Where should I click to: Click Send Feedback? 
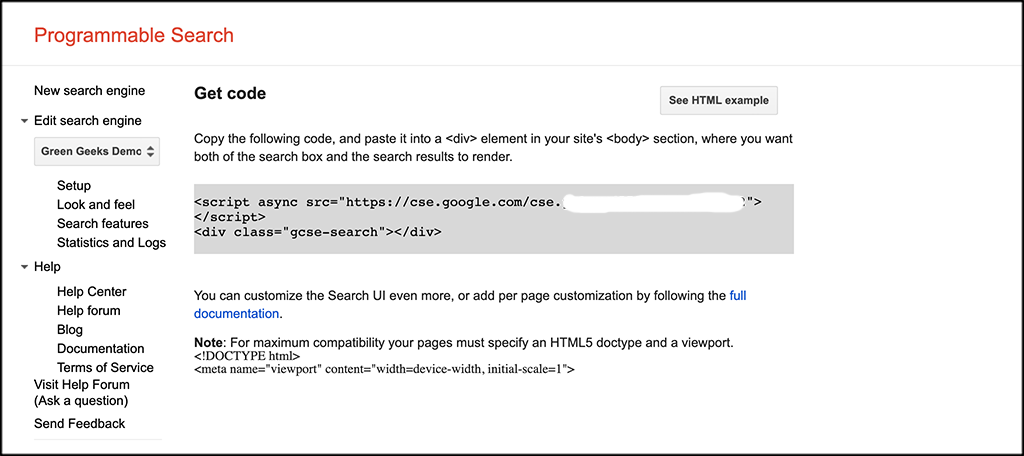pyautogui.click(x=80, y=423)
